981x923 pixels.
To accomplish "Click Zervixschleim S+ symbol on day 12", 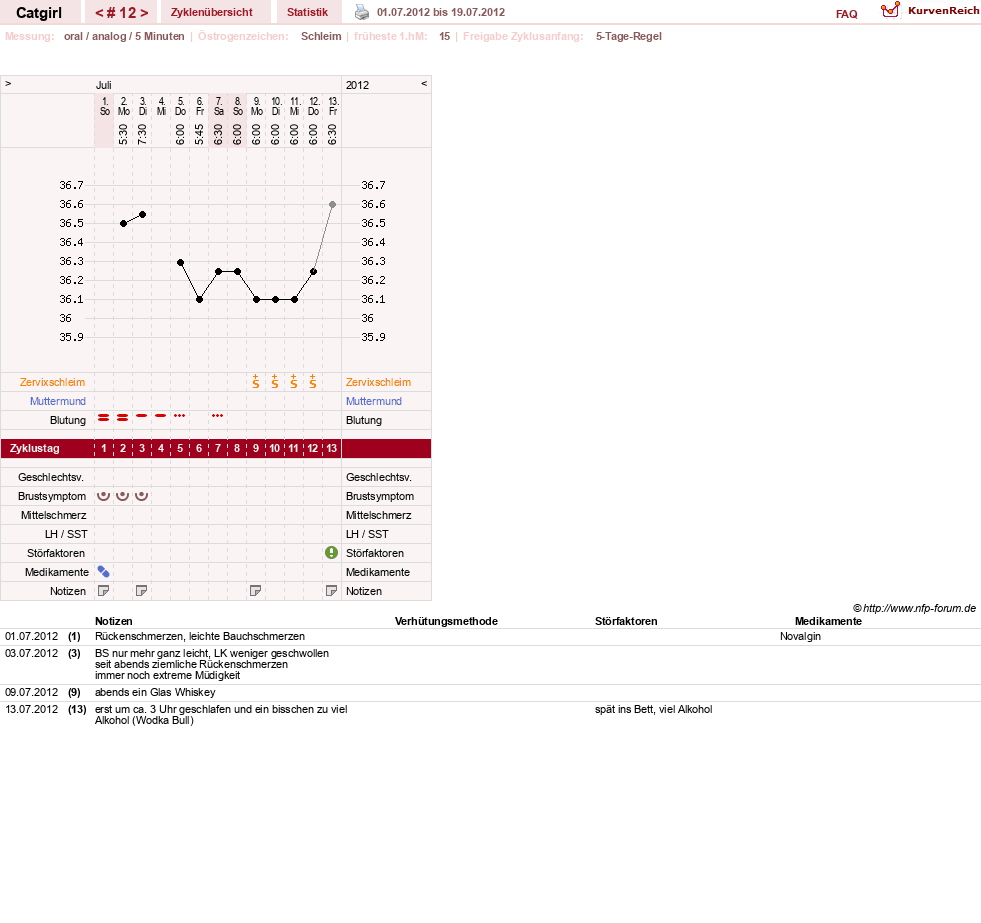I will point(312,382).
